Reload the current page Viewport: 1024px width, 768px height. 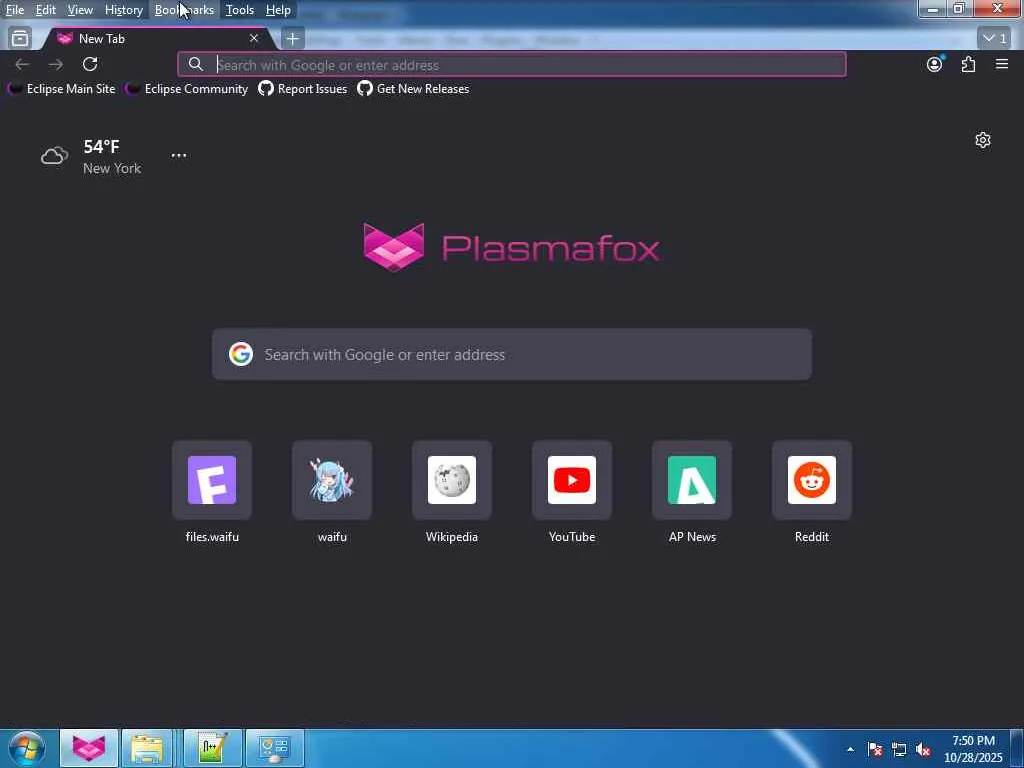(x=90, y=64)
